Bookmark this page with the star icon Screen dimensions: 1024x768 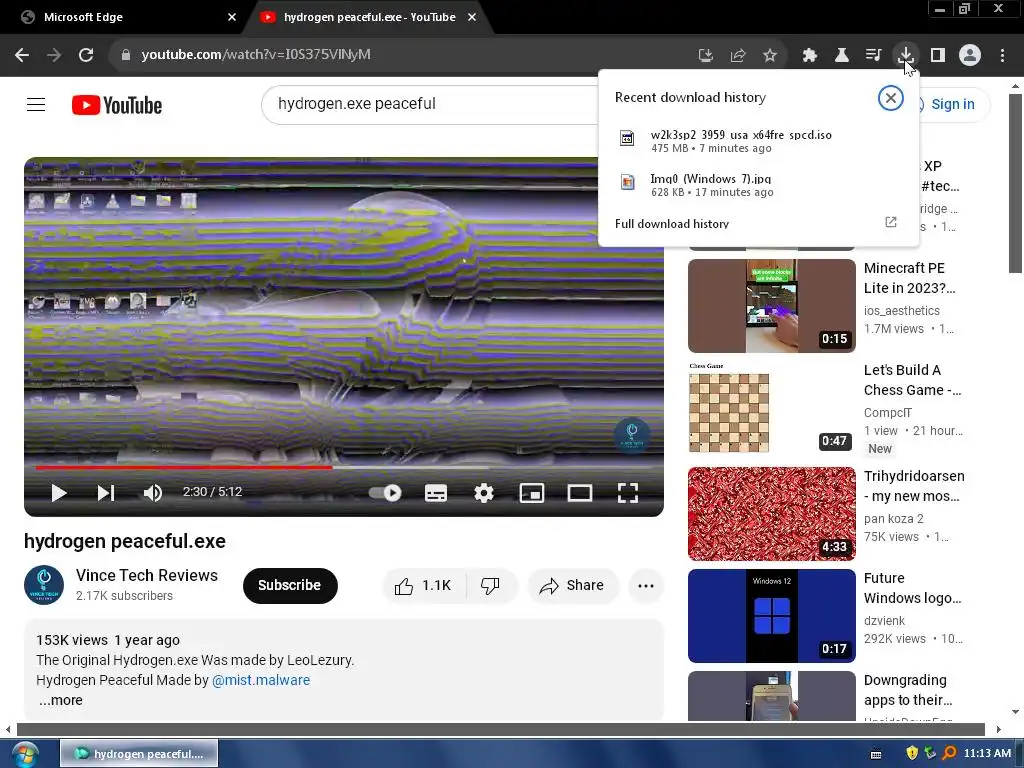pos(770,56)
